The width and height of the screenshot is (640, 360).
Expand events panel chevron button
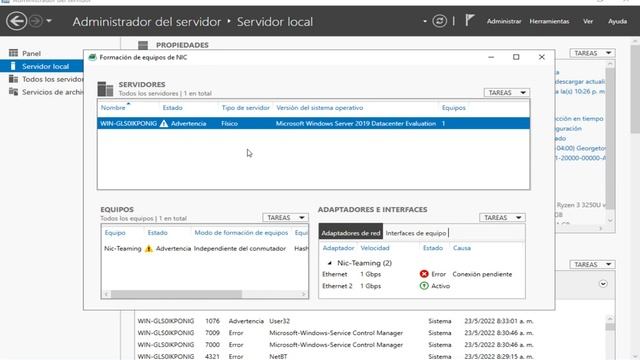(x=603, y=284)
